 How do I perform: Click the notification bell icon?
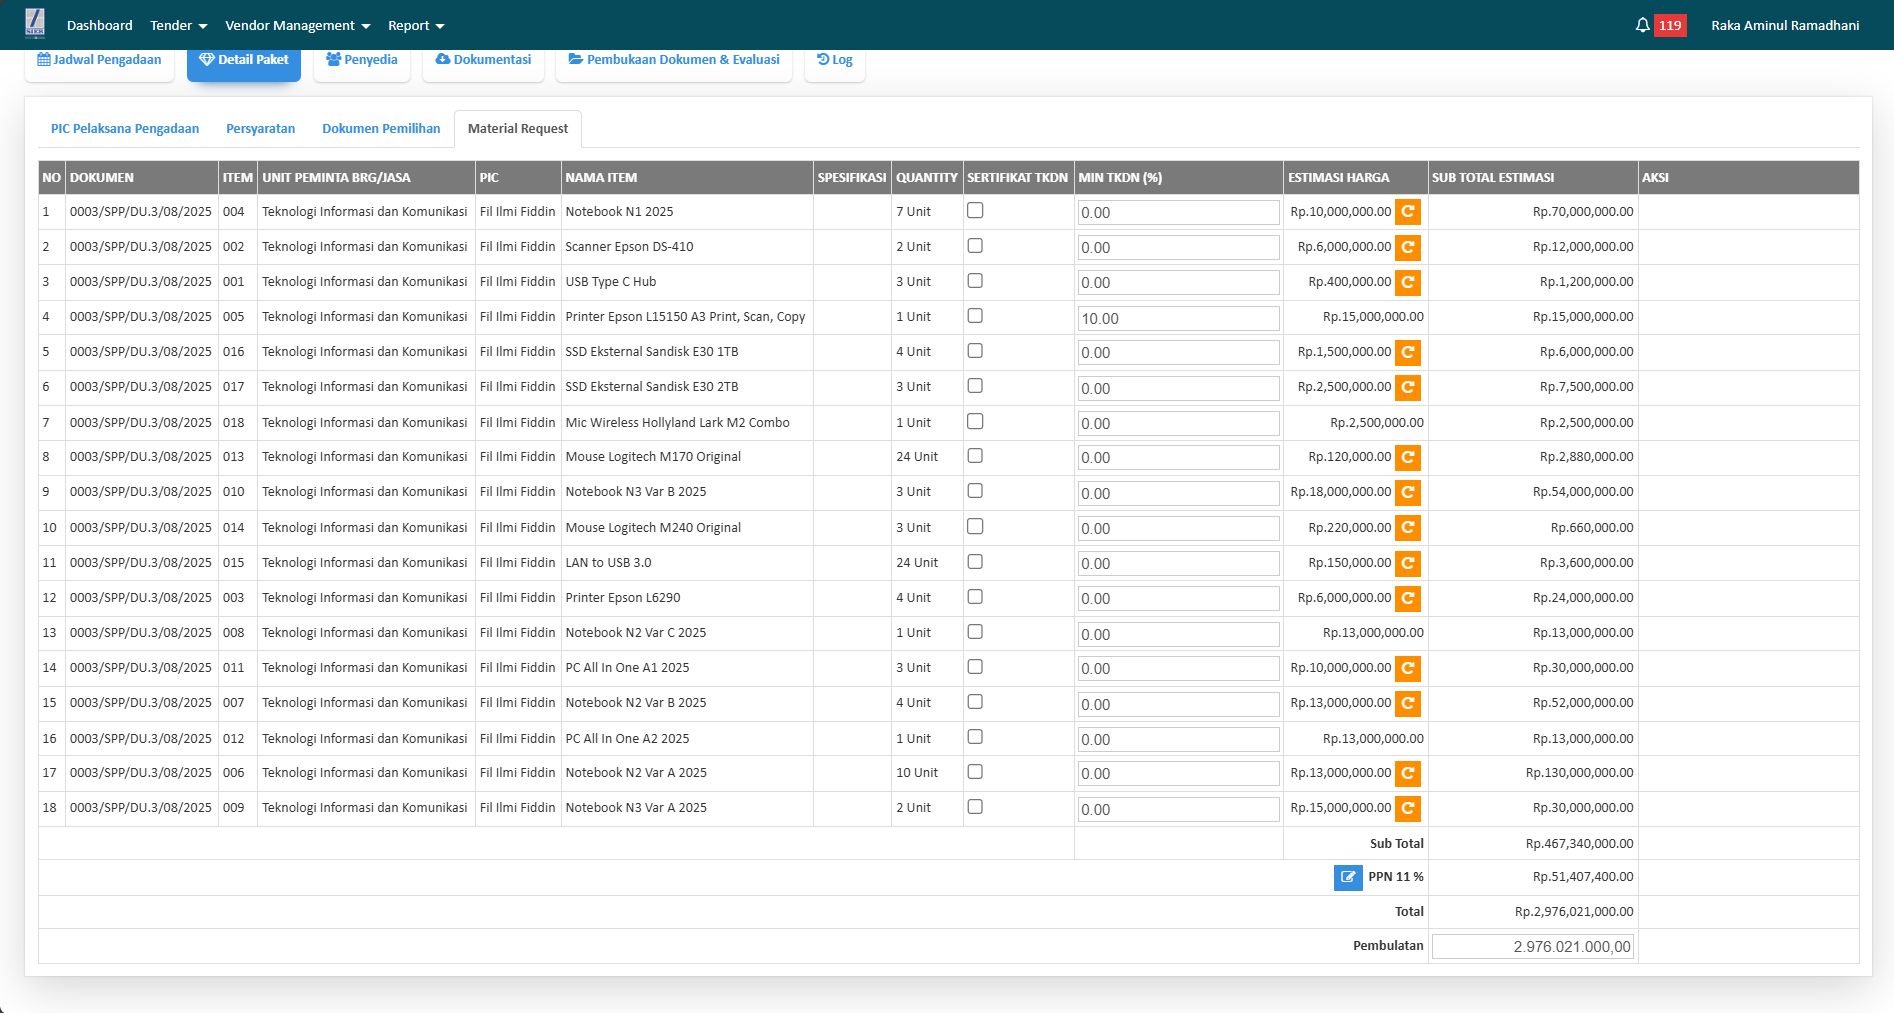pyautogui.click(x=1642, y=25)
